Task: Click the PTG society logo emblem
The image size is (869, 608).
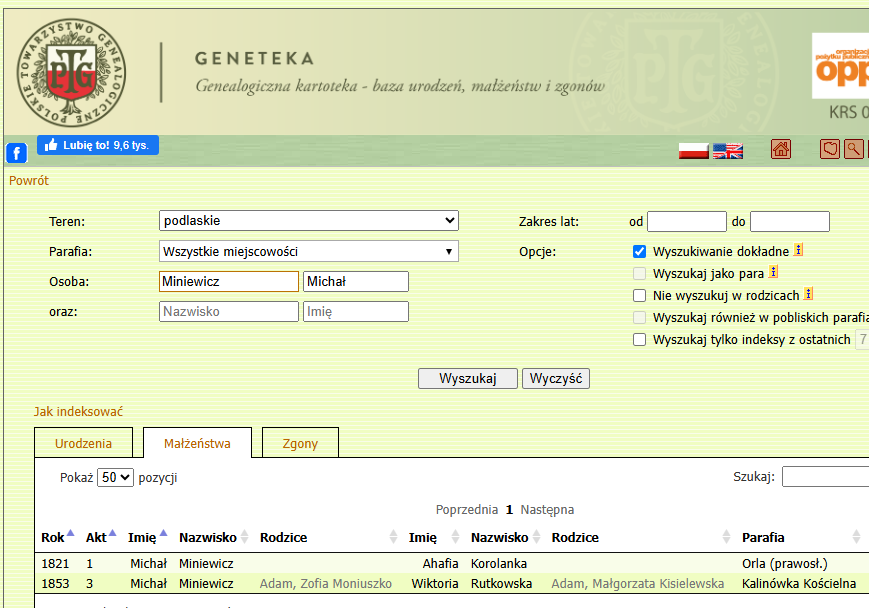Action: click(x=71, y=73)
